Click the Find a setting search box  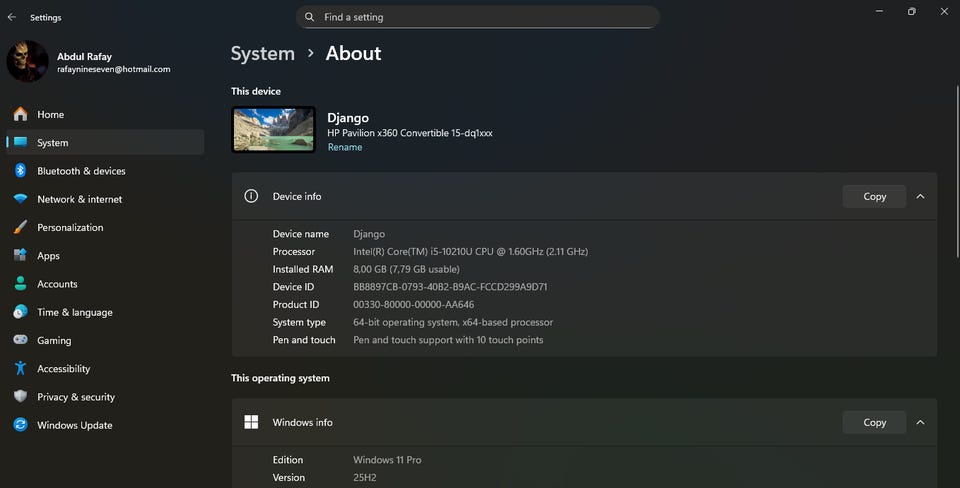click(x=478, y=17)
